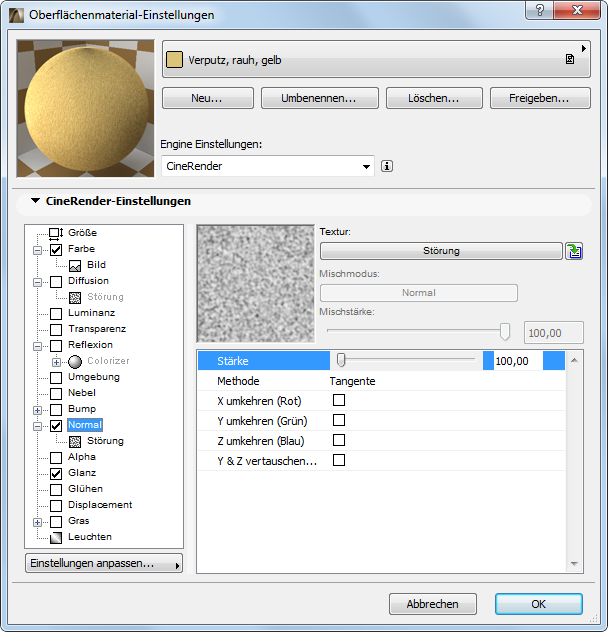
Task: Enable the Displacement channel checkbox
Action: click(x=56, y=505)
